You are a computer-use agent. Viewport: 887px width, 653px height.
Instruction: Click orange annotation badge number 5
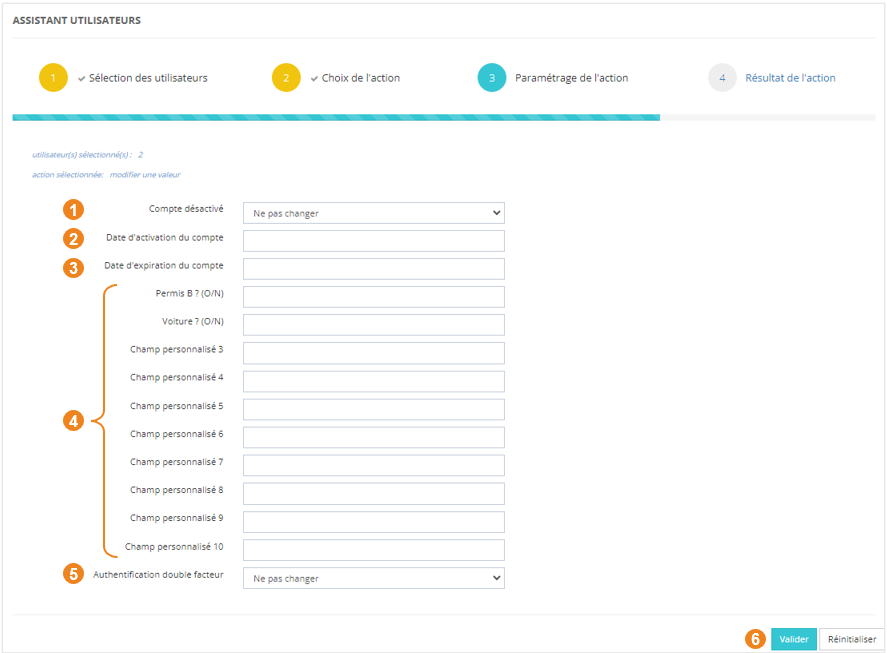[x=73, y=575]
